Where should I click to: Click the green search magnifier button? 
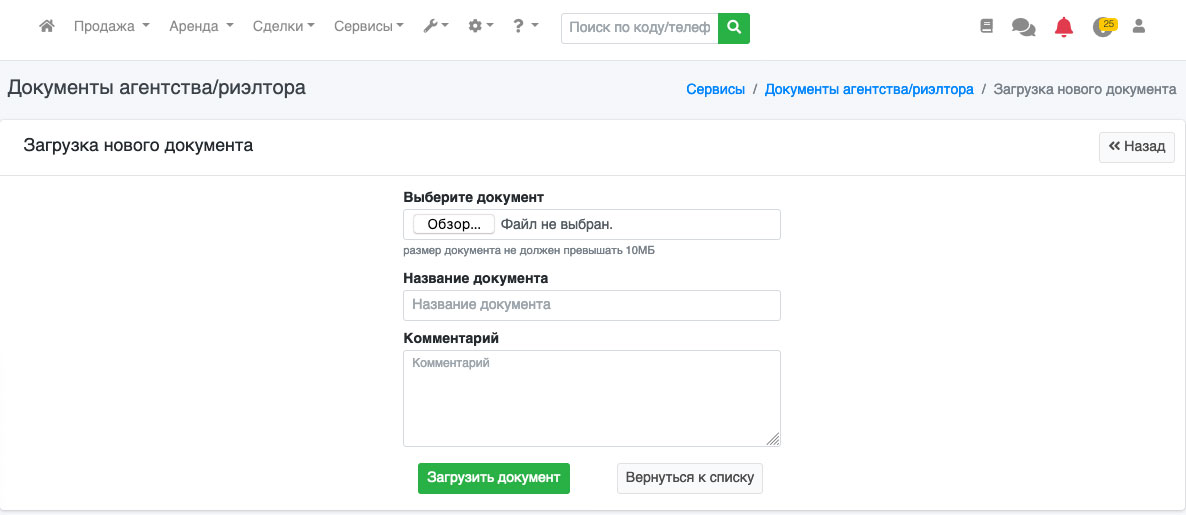734,28
